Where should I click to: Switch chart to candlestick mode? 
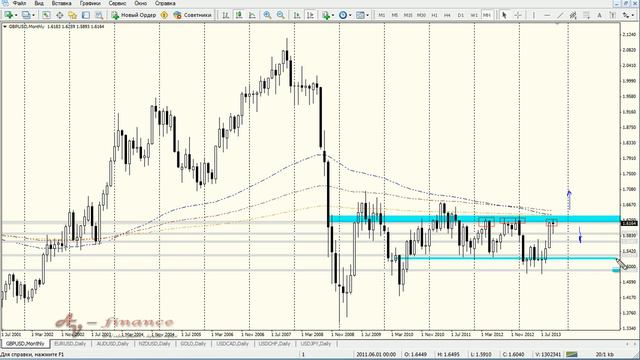point(239,15)
